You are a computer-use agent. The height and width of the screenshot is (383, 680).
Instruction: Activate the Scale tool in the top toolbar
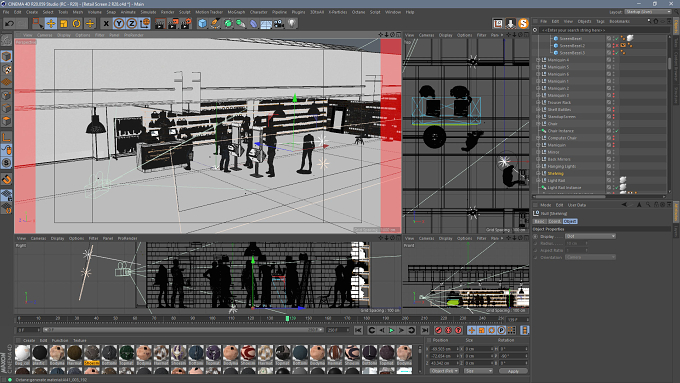pos(64,23)
